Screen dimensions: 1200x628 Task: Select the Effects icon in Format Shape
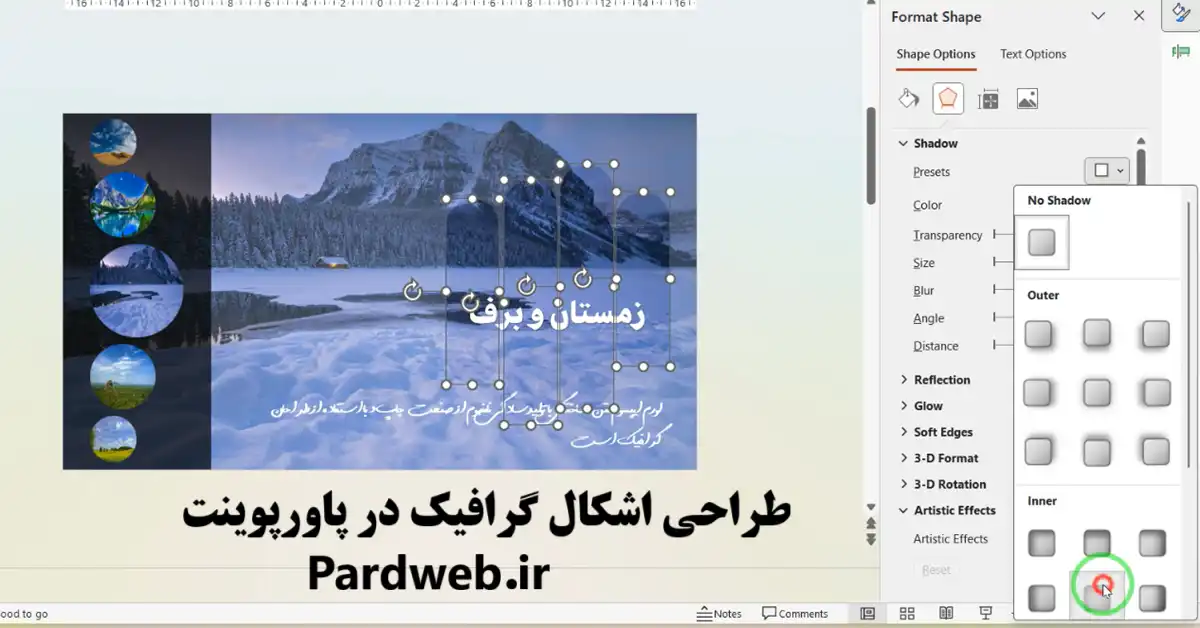pyautogui.click(x=947, y=97)
